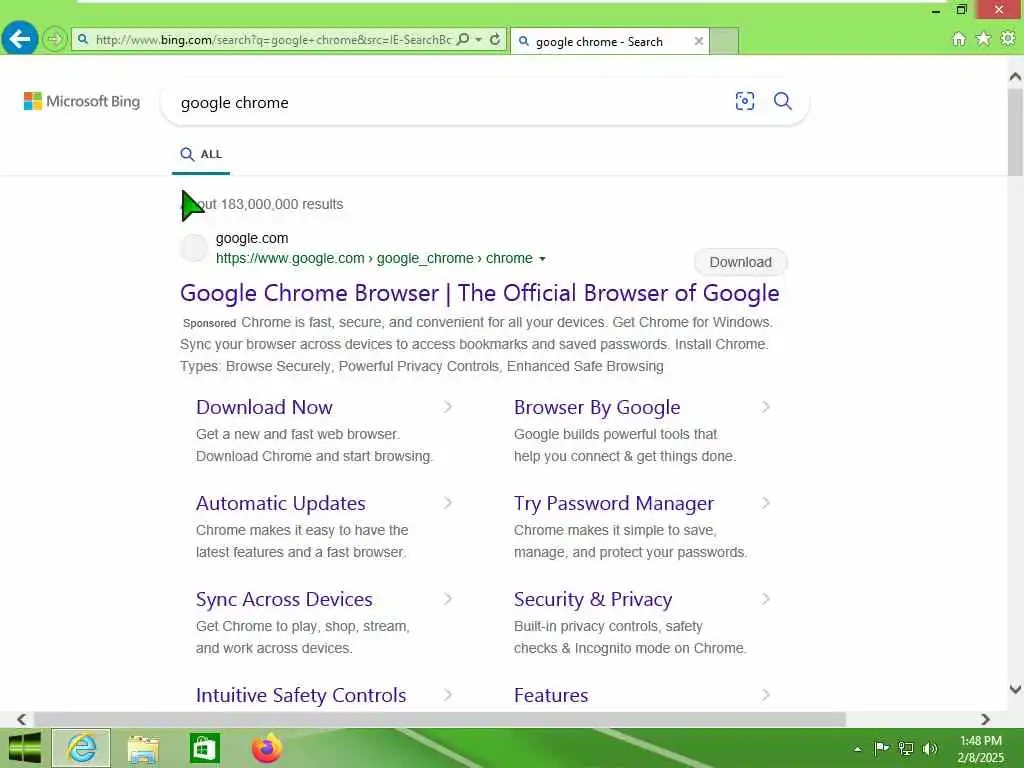The height and width of the screenshot is (768, 1024).
Task: Click Internet Explorer on the taskbar
Action: click(x=82, y=748)
